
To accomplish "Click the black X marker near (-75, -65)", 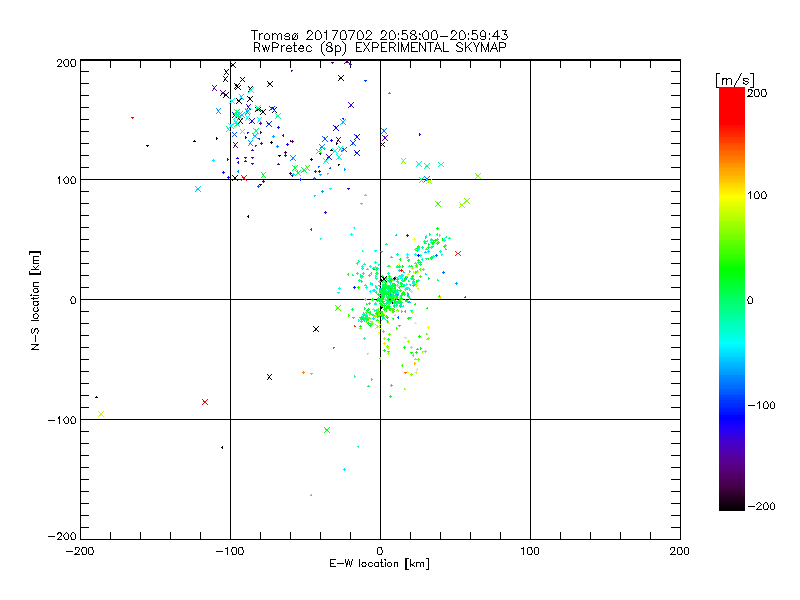I will coord(269,377).
